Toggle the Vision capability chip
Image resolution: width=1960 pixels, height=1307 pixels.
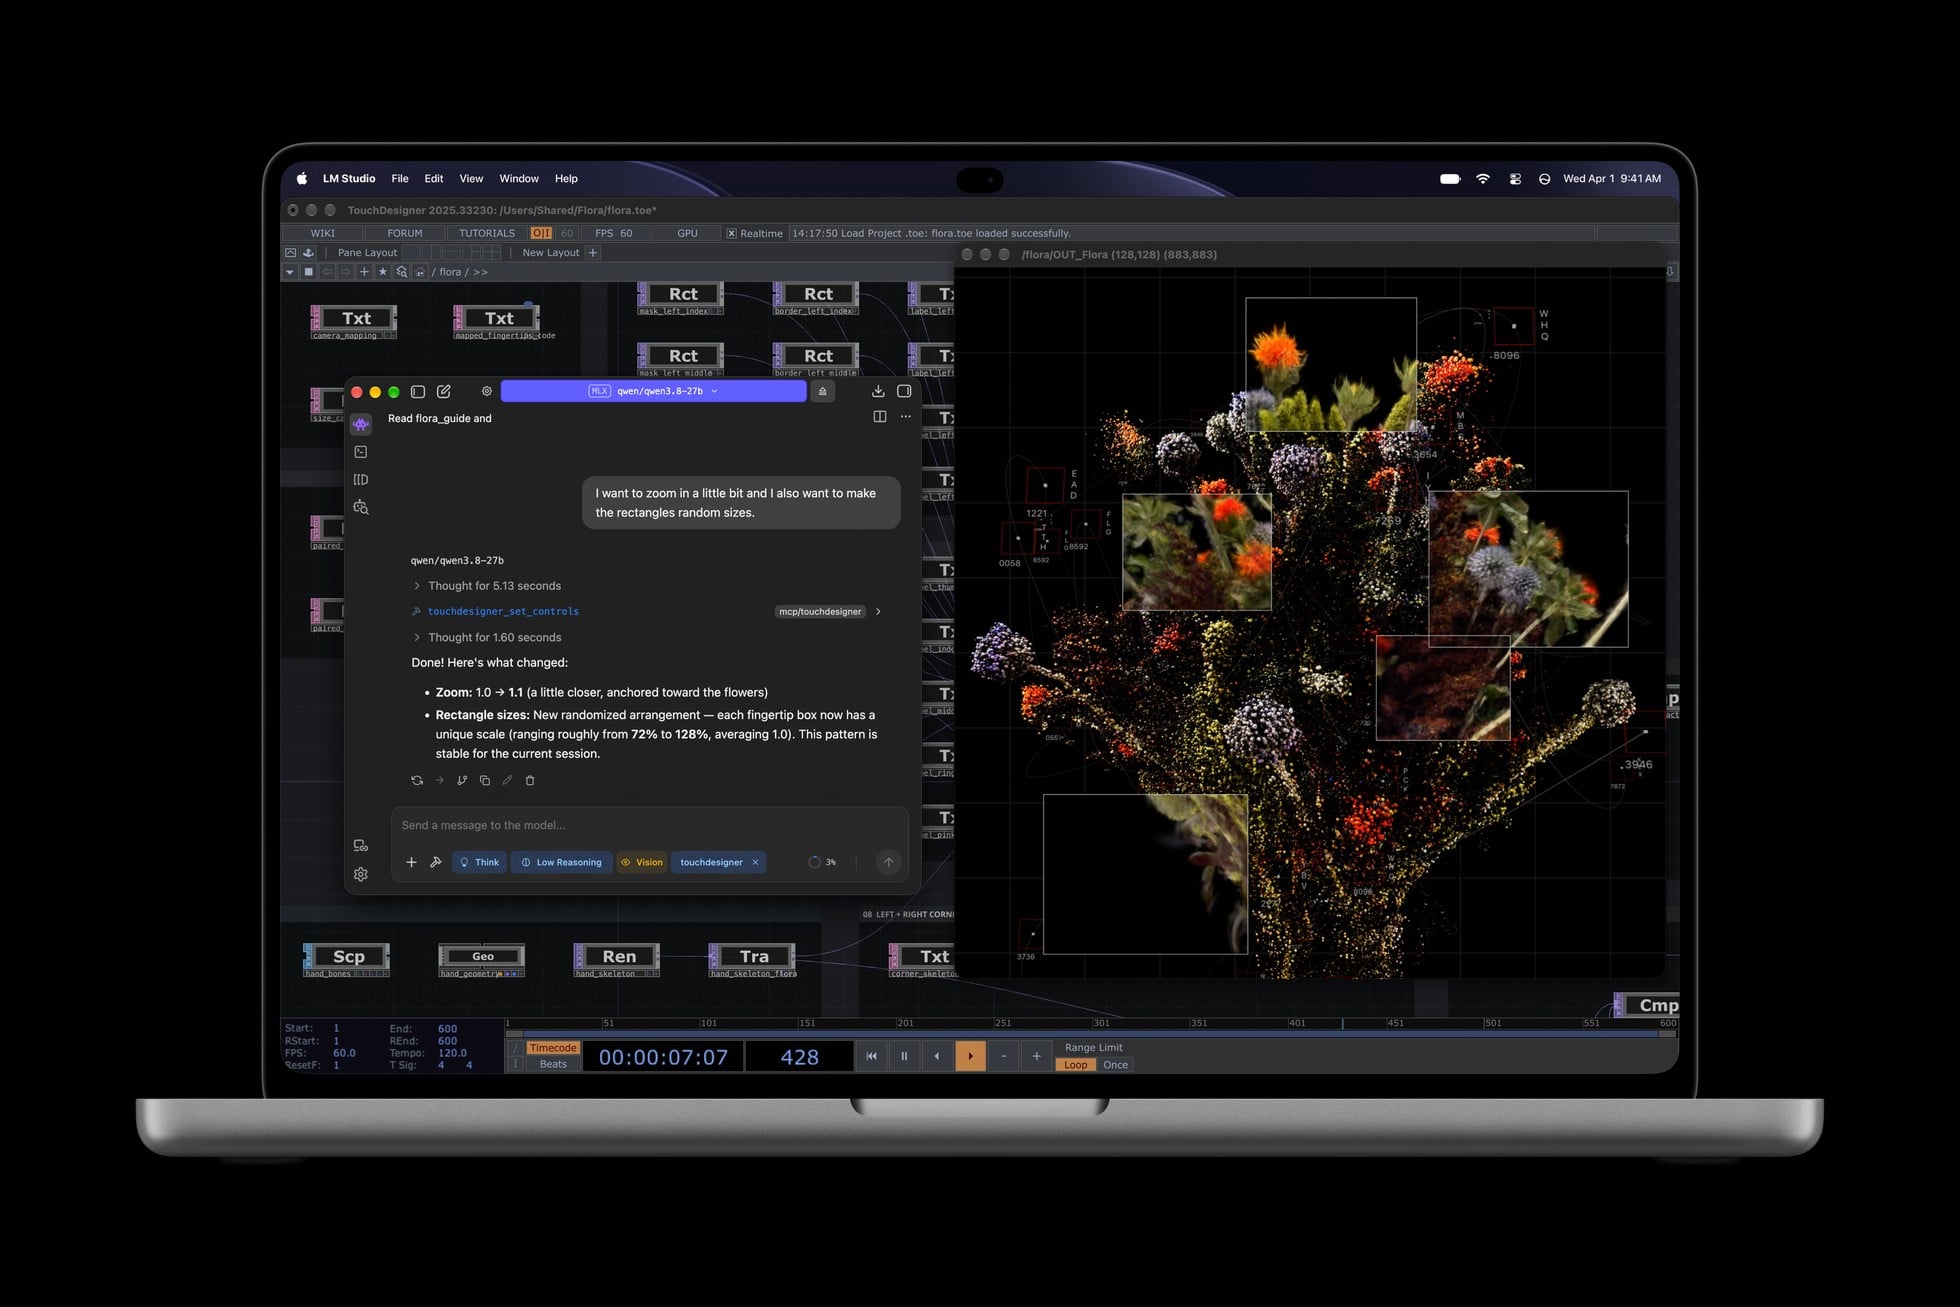click(x=642, y=862)
